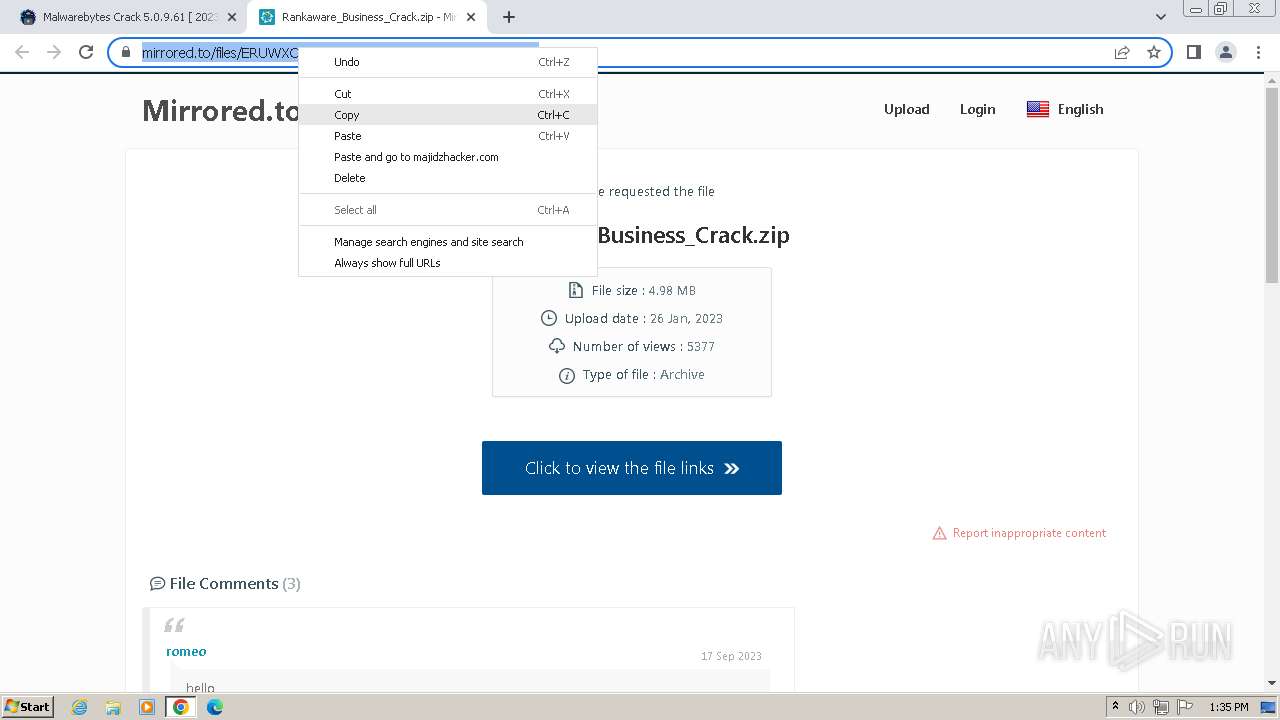Launch Internet Explorer from the taskbar
This screenshot has height=720, width=1280.
point(80,707)
